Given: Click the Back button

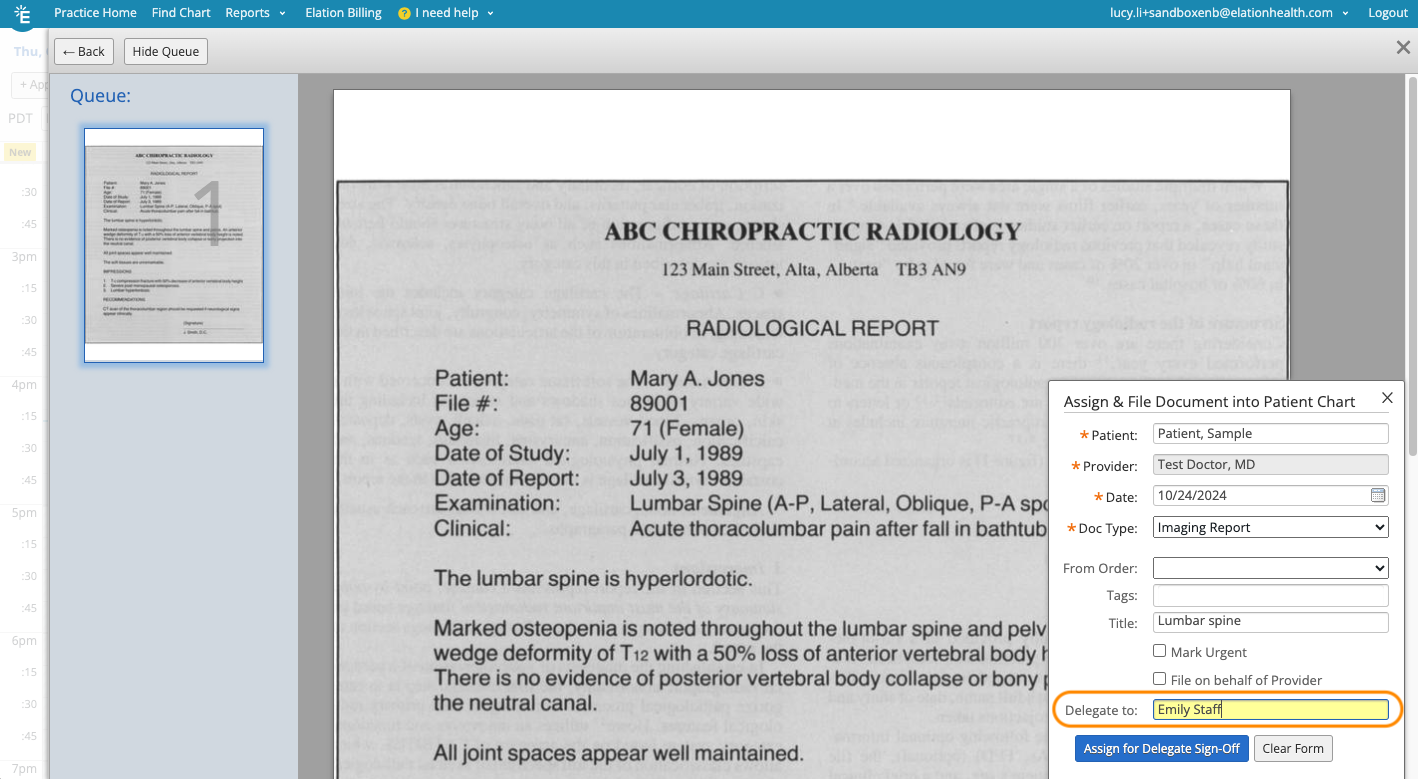Looking at the screenshot, I should [x=83, y=51].
